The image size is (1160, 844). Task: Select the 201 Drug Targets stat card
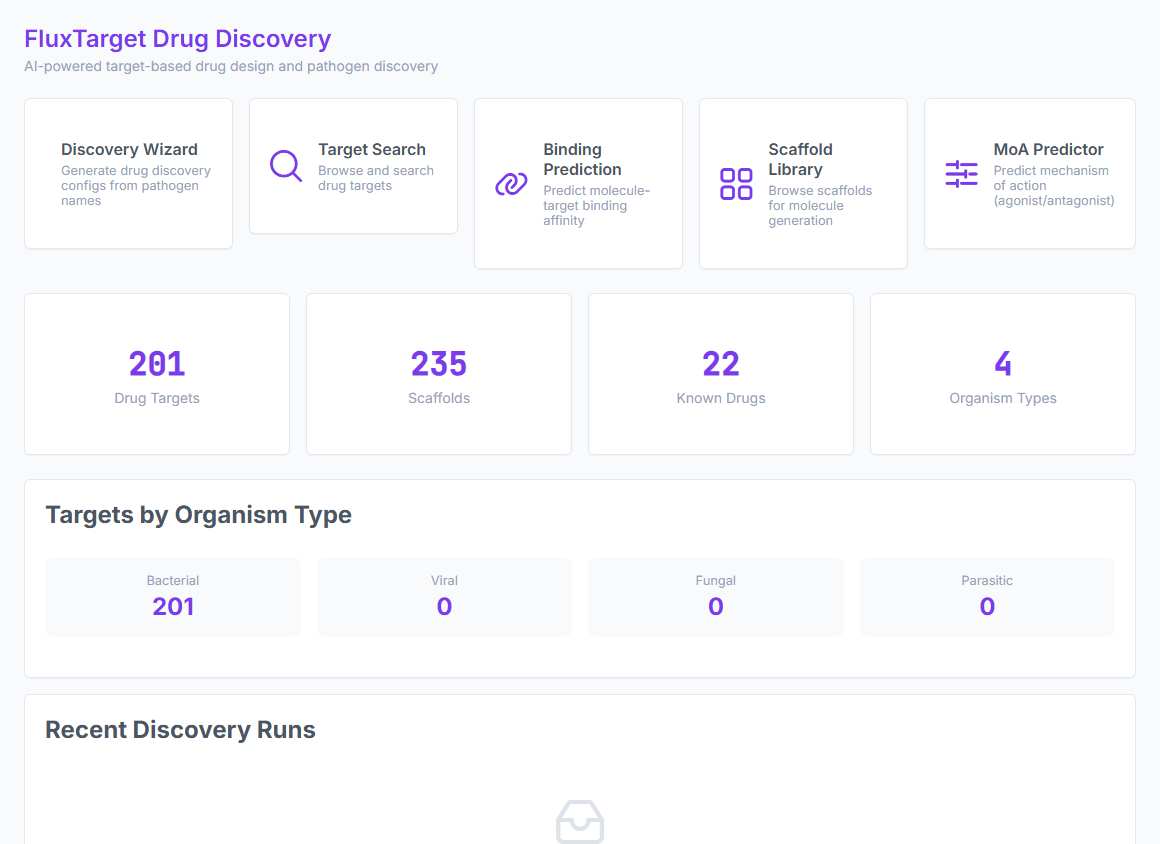(x=157, y=374)
